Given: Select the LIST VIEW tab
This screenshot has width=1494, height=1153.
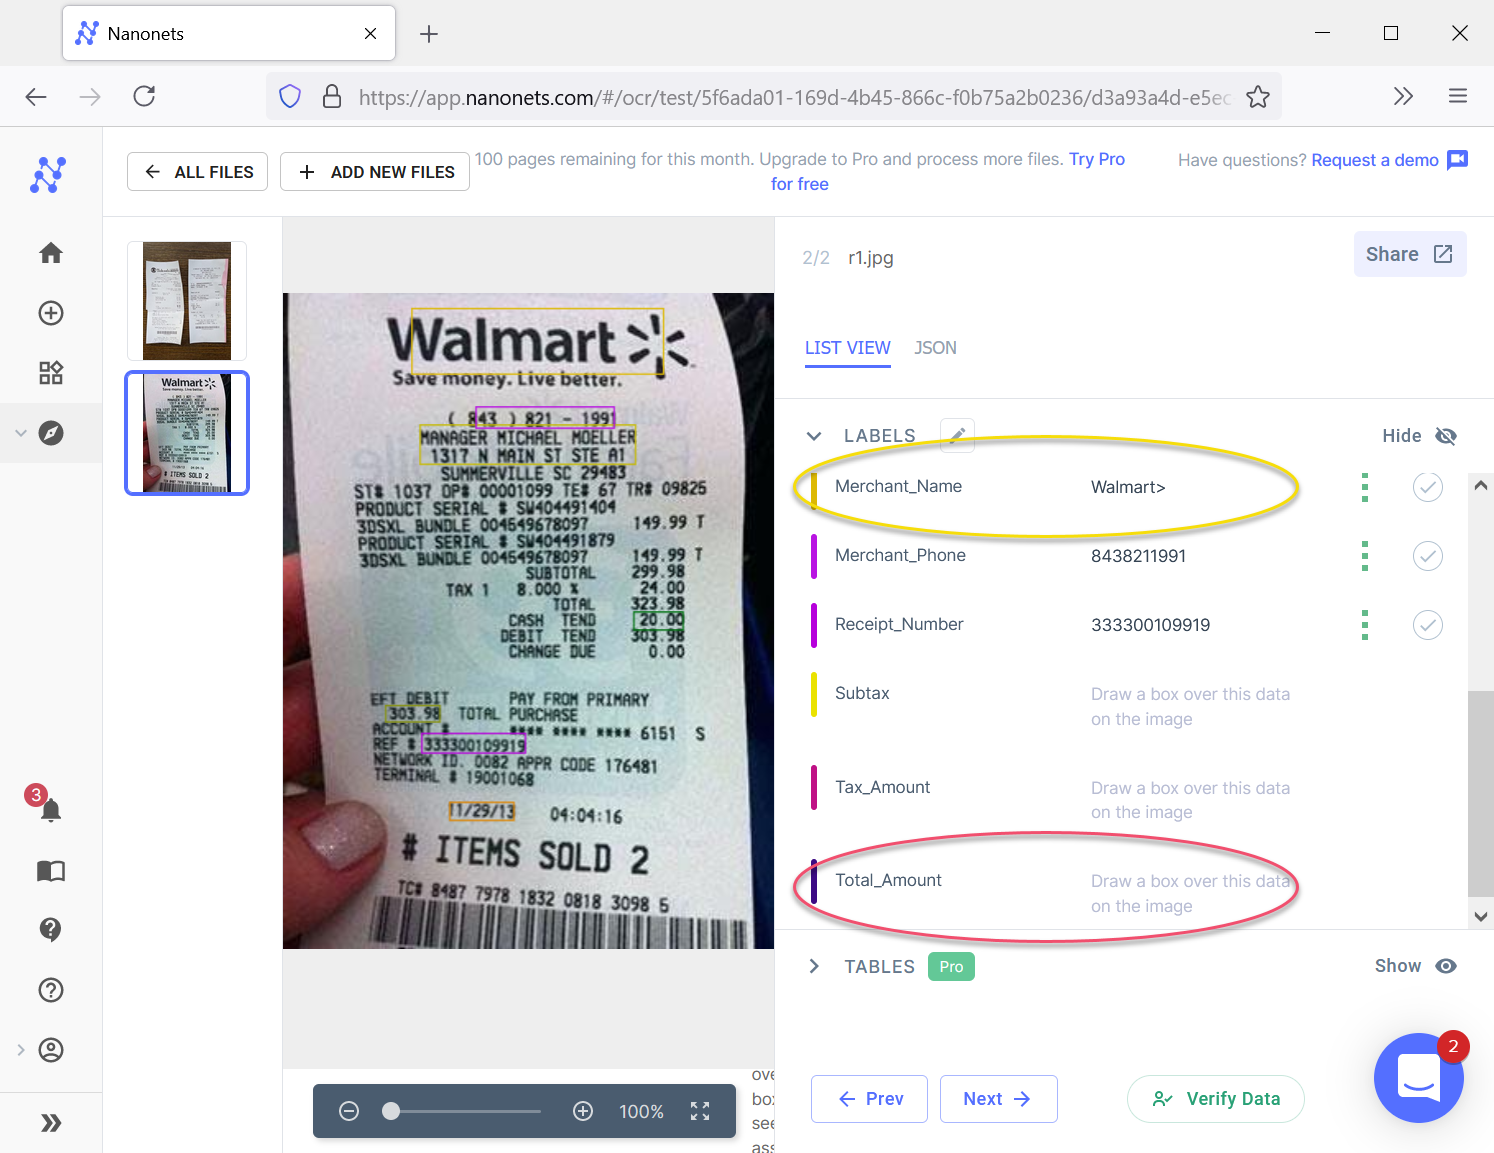Looking at the screenshot, I should [x=847, y=348].
